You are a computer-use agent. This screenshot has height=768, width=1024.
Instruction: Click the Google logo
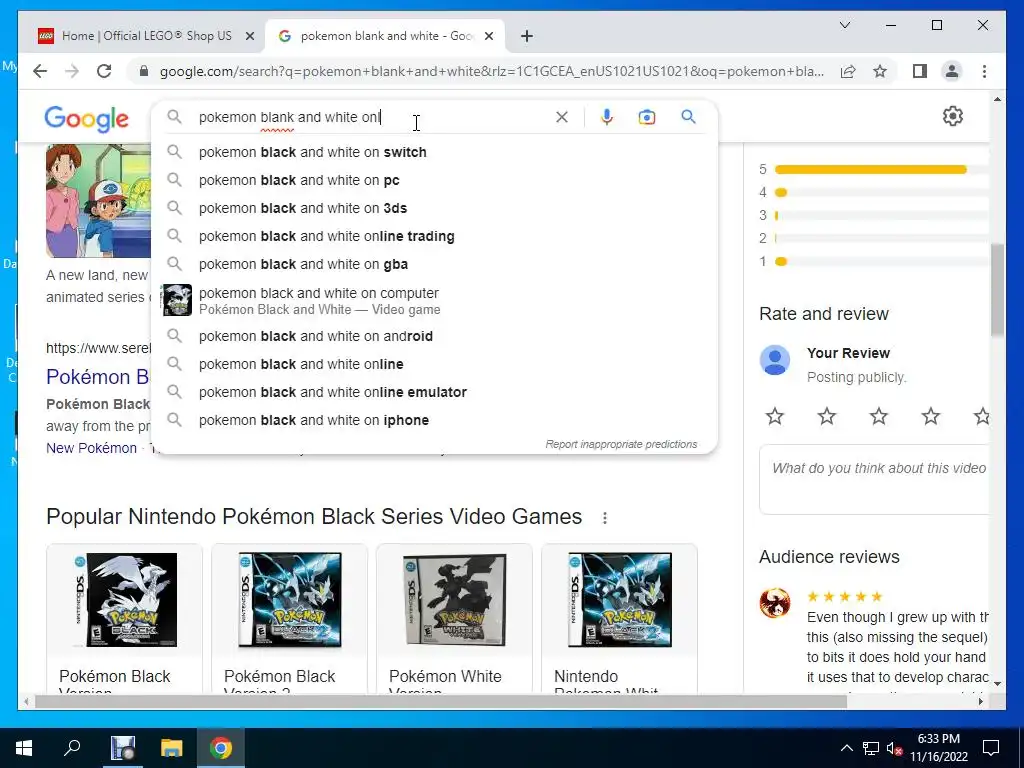click(x=86, y=119)
